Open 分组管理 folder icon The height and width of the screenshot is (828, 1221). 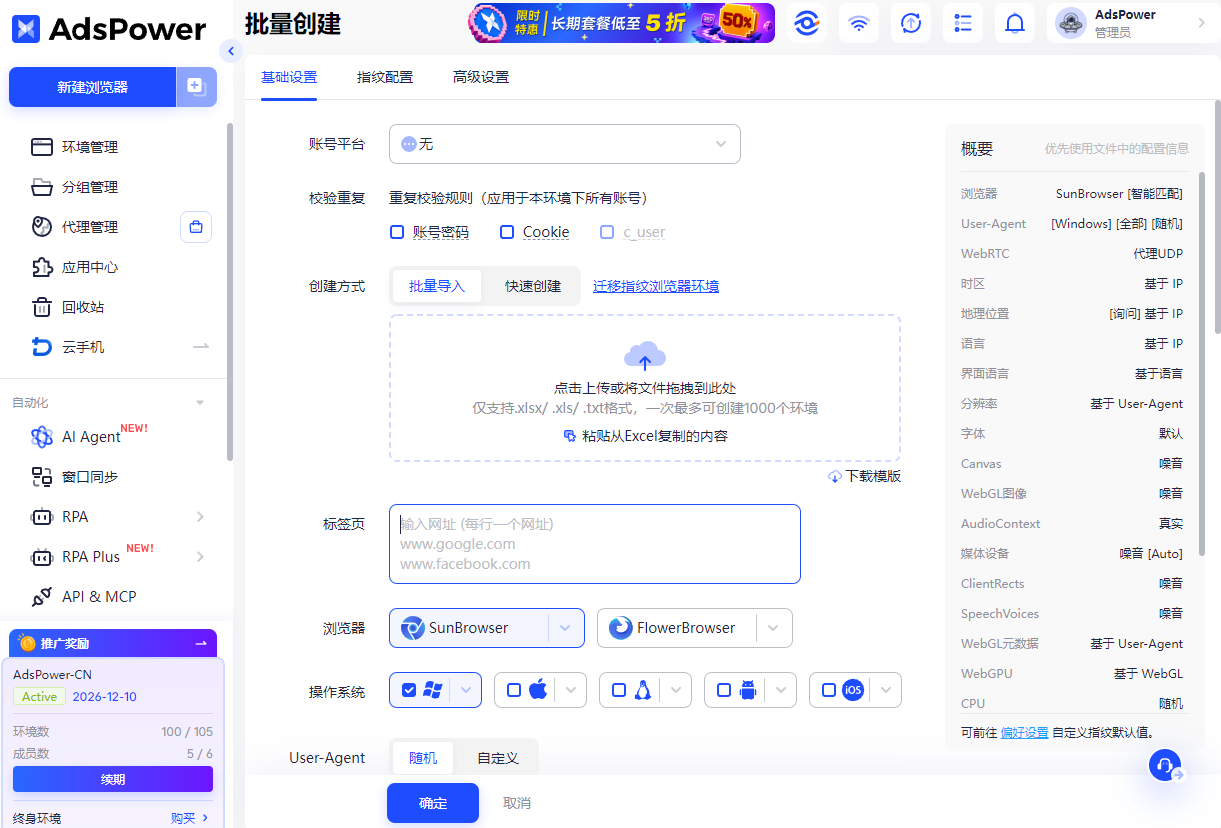(x=42, y=187)
